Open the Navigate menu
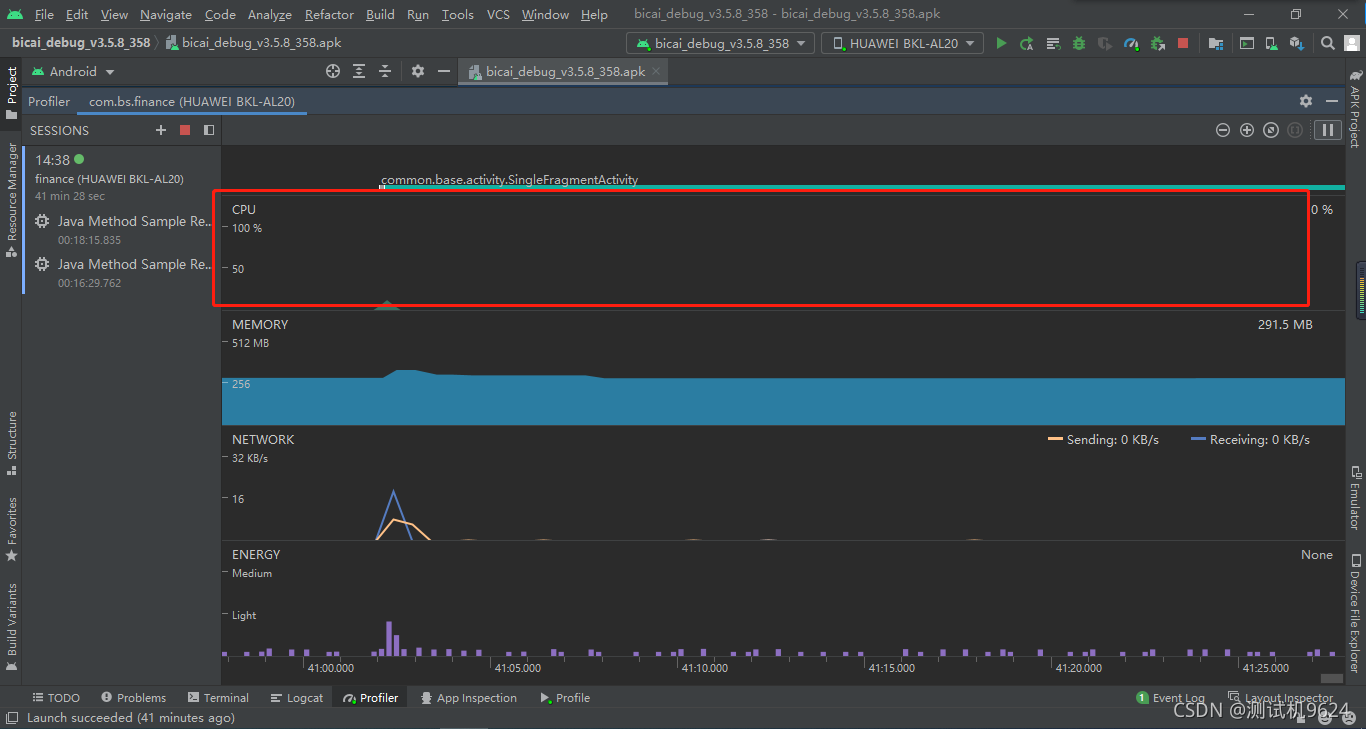This screenshot has height=729, width=1366. click(166, 14)
